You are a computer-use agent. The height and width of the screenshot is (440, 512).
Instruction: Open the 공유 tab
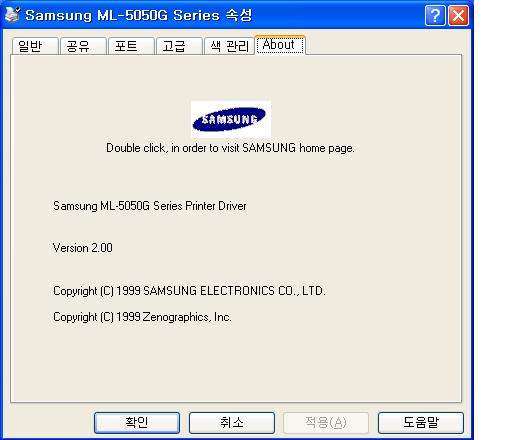[x=83, y=46]
